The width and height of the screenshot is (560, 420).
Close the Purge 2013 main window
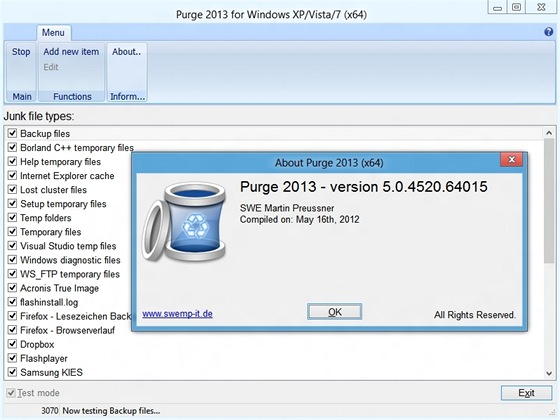click(541, 8)
